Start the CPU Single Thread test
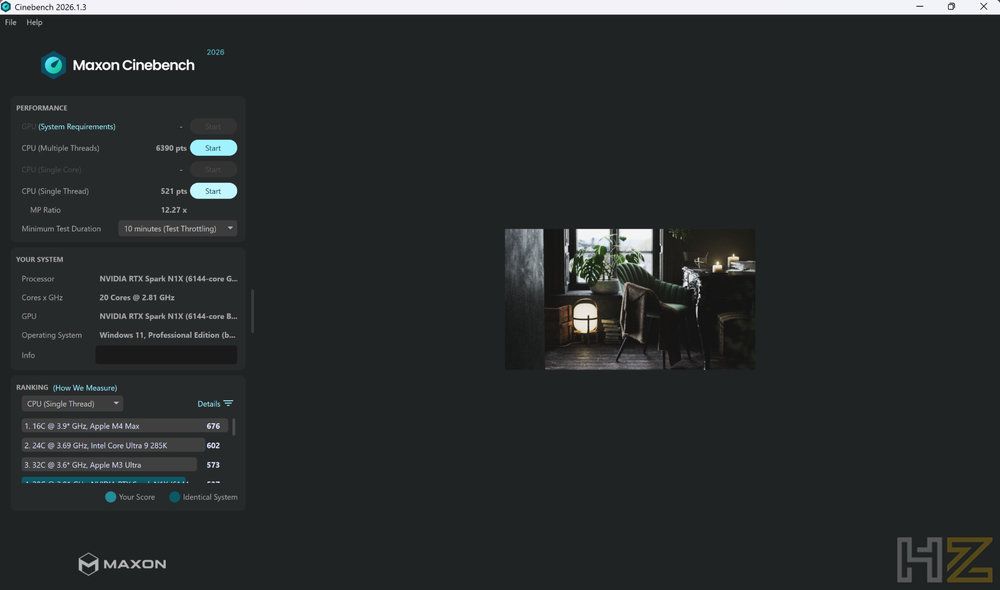The image size is (1000, 590). [x=214, y=191]
